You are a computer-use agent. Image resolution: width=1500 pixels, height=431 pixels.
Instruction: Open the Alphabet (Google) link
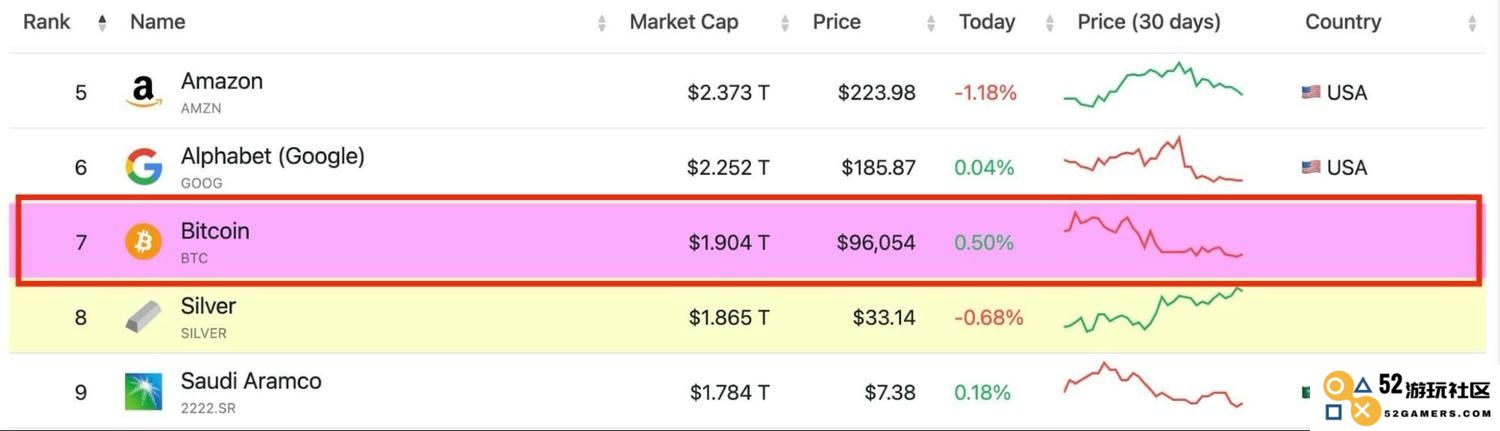273,156
